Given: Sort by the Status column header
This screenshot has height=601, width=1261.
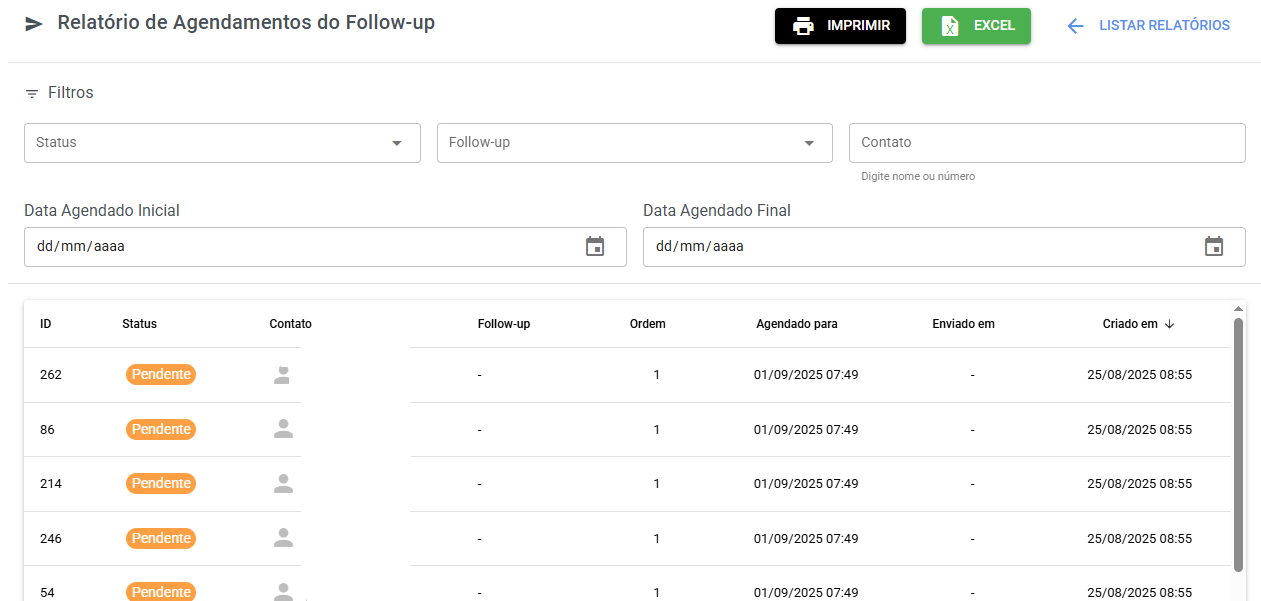Looking at the screenshot, I should click(x=139, y=324).
